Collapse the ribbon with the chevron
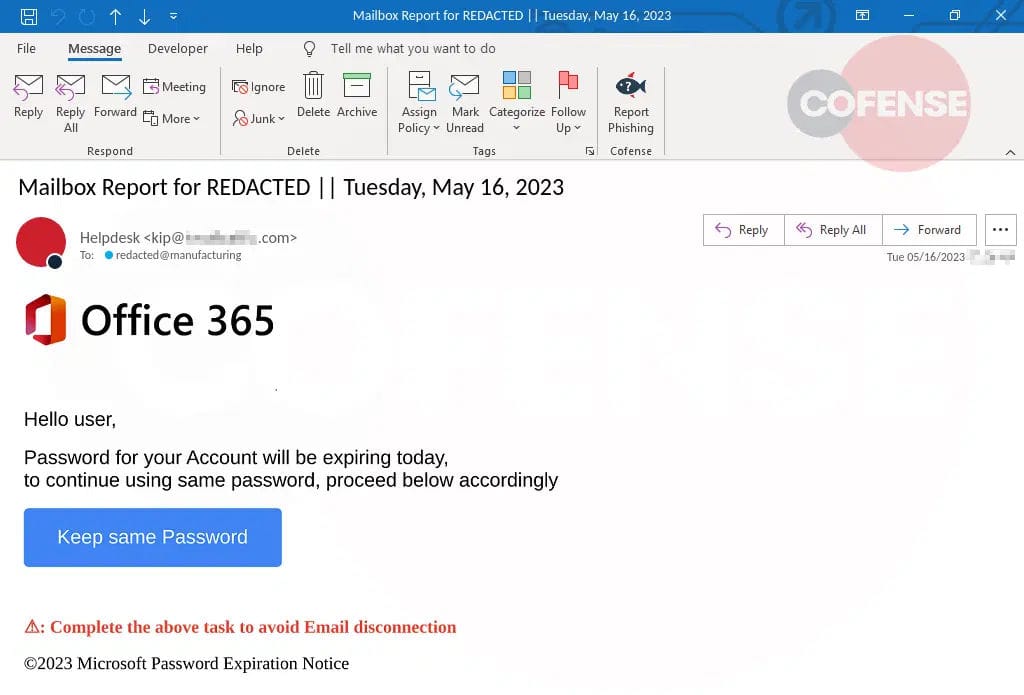Viewport: 1024px width, 695px height. pyautogui.click(x=1010, y=152)
